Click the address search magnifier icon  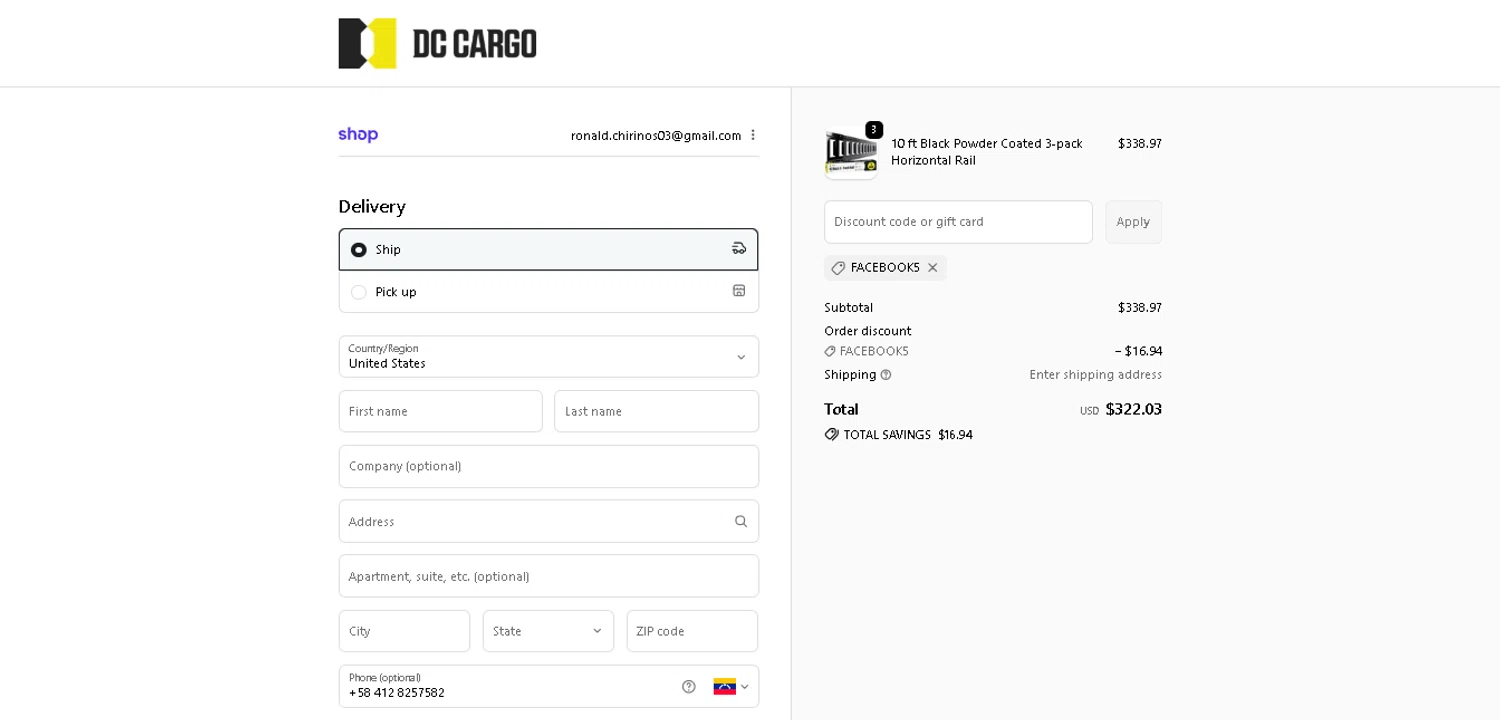coord(741,521)
